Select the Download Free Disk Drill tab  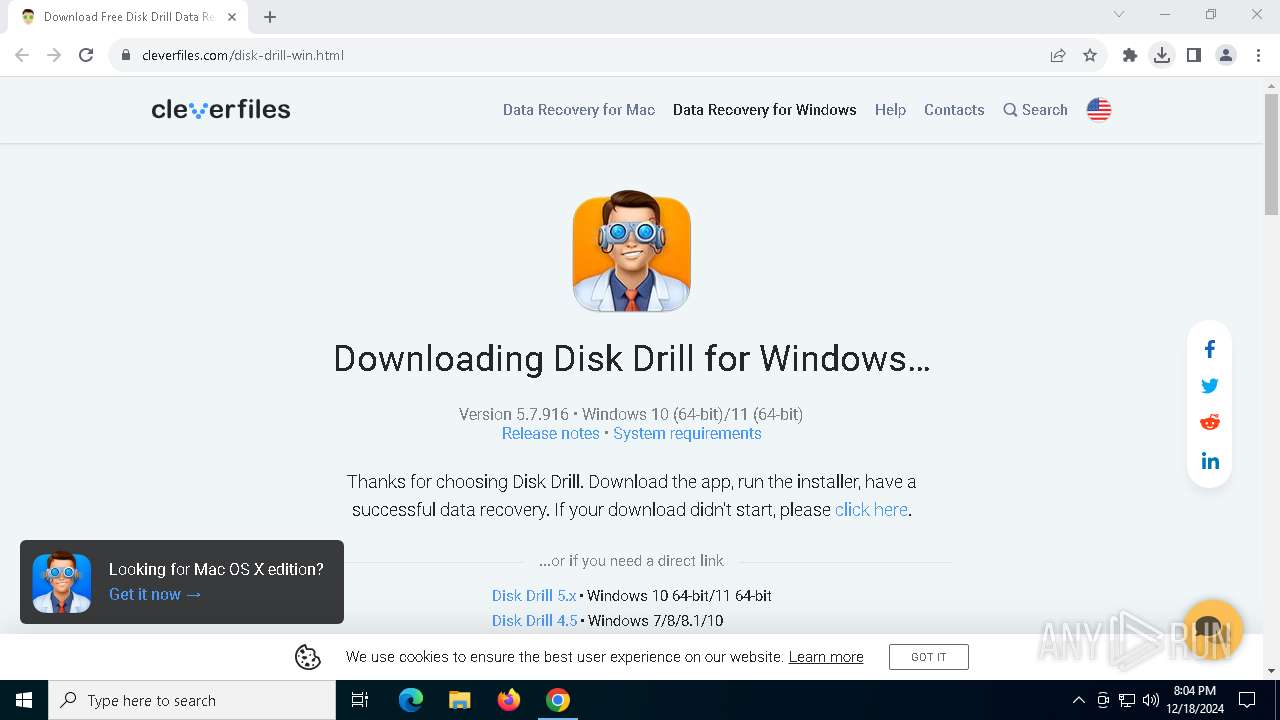[128, 17]
